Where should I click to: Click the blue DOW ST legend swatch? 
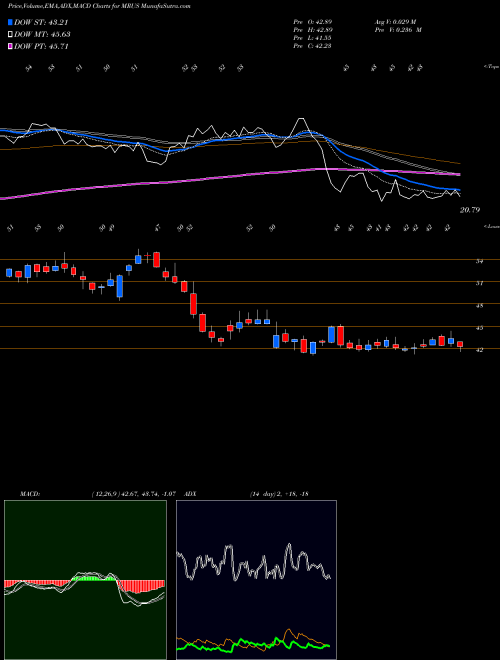coord(10,22)
